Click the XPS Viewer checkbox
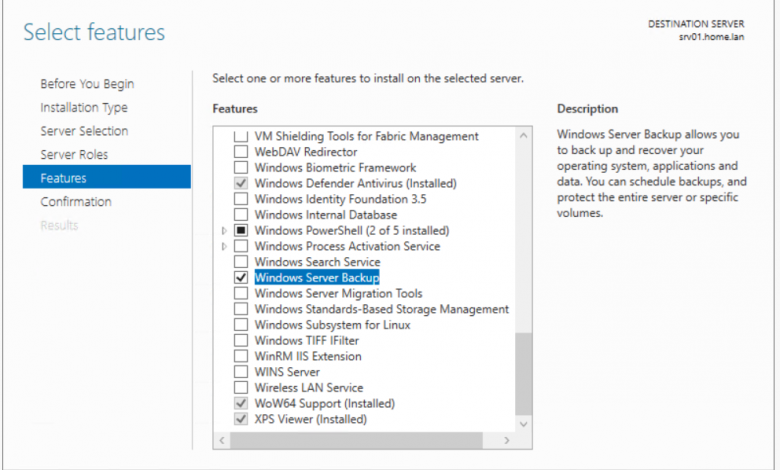Image resolution: width=780 pixels, height=470 pixels. pyautogui.click(x=241, y=419)
